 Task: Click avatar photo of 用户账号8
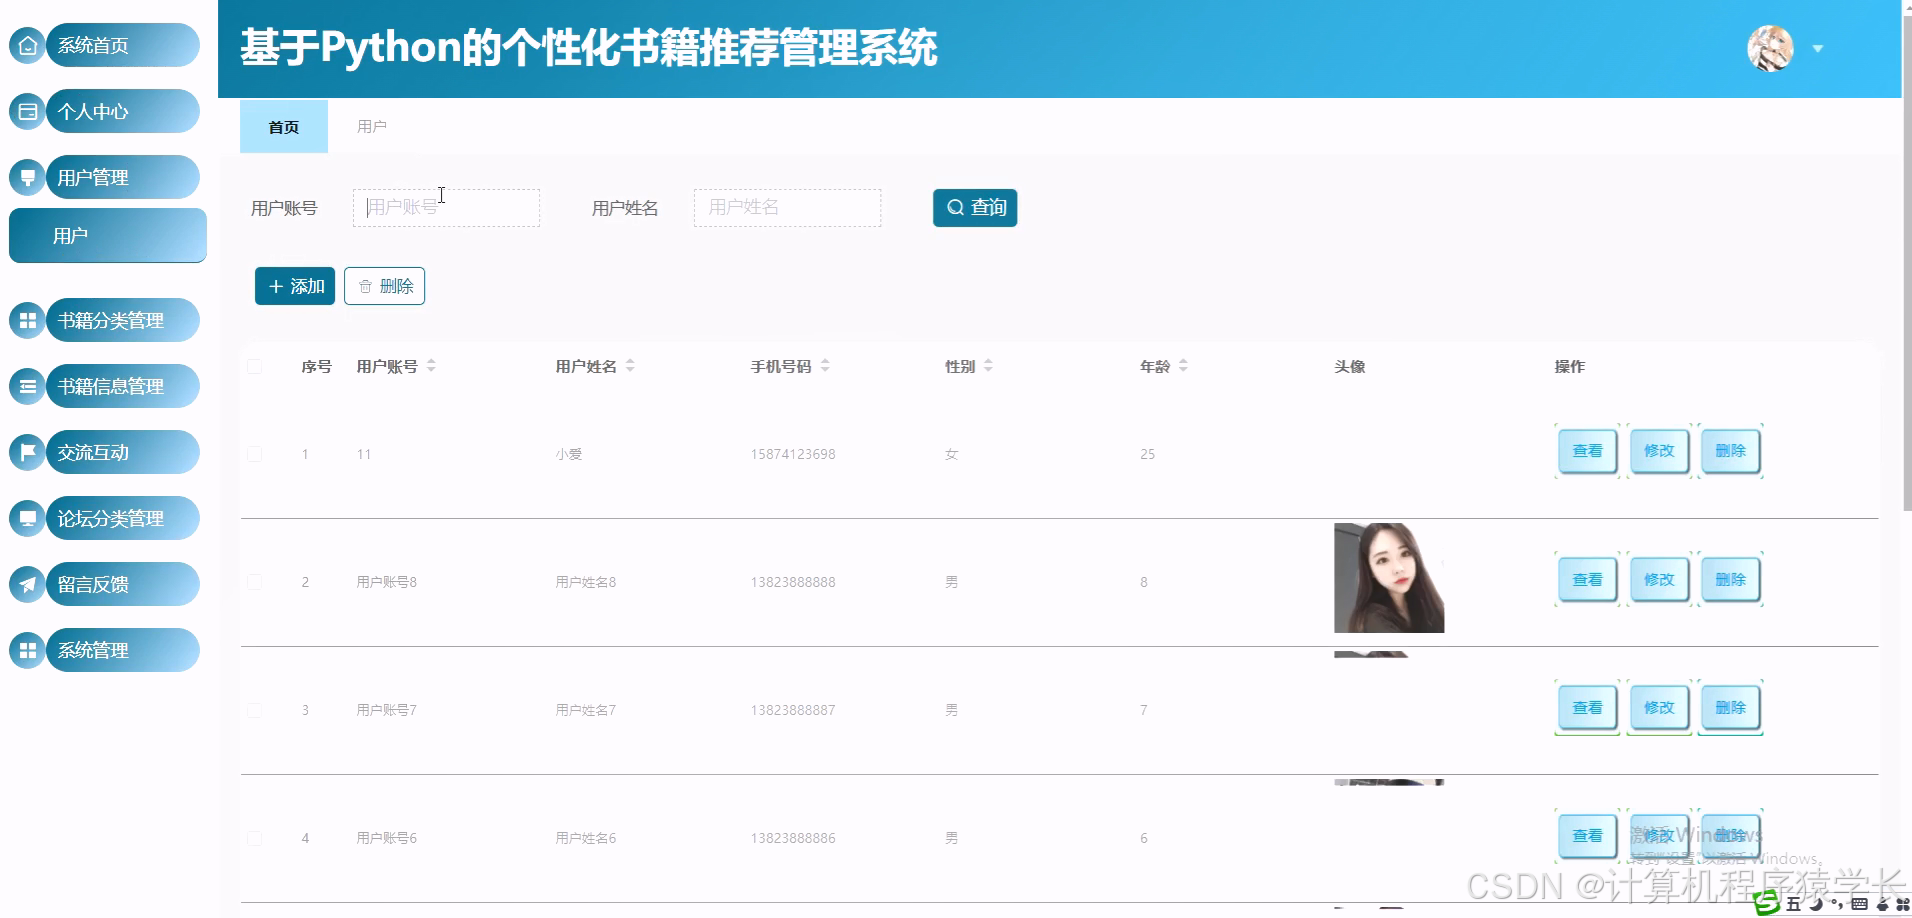(x=1389, y=578)
